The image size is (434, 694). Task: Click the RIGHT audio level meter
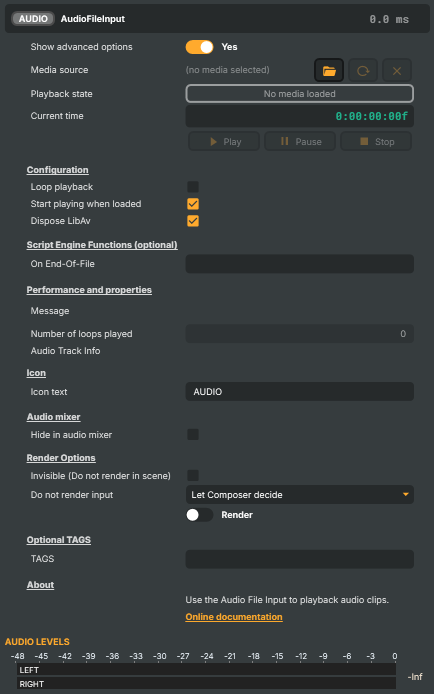coord(206,683)
